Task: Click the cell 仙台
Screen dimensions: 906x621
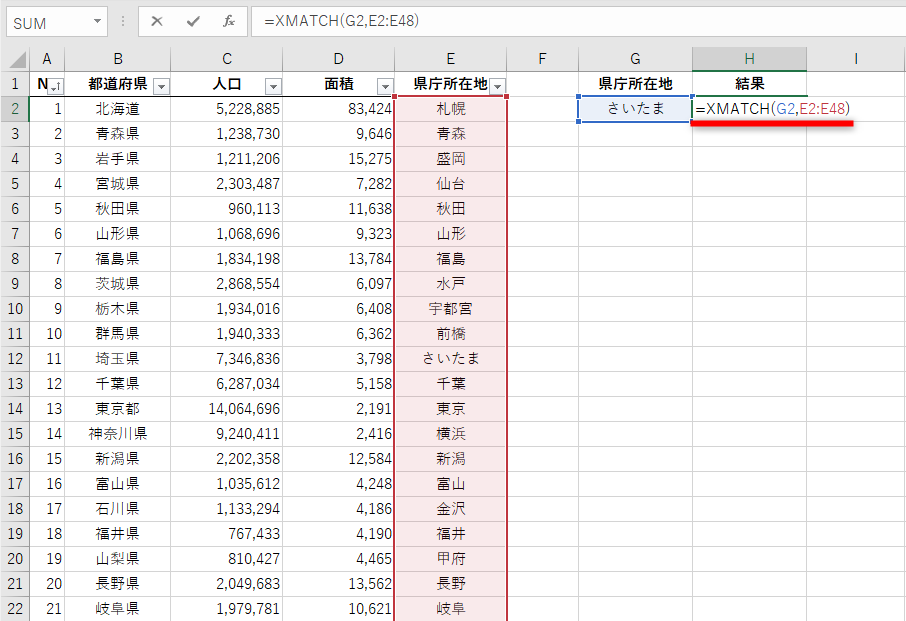Action: coord(451,184)
